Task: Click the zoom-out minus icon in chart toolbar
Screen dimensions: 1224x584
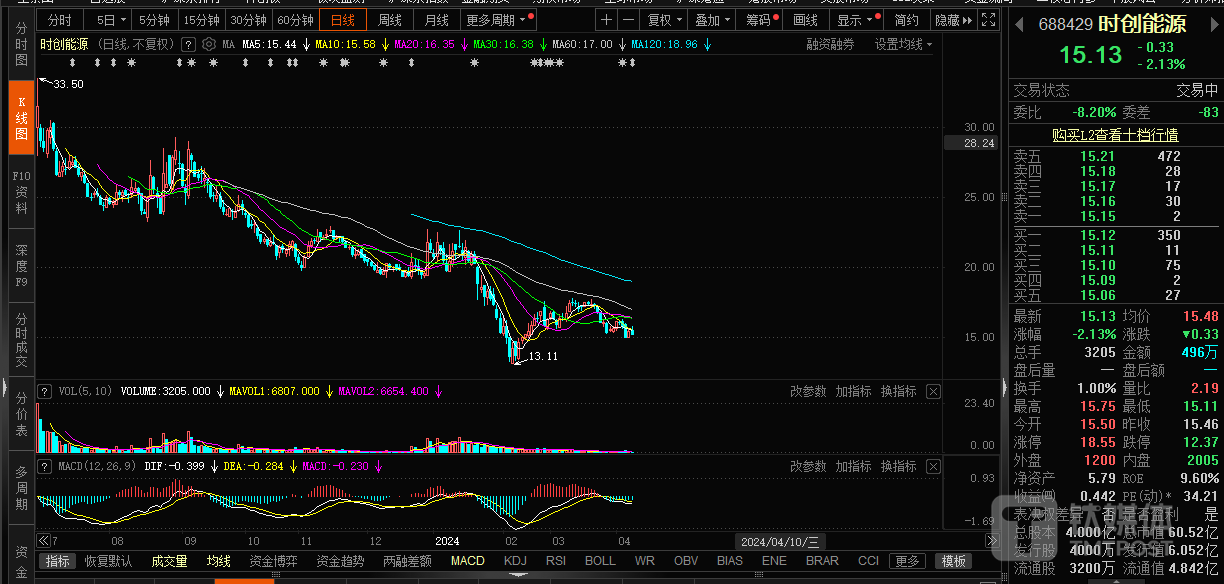Action: click(629, 20)
